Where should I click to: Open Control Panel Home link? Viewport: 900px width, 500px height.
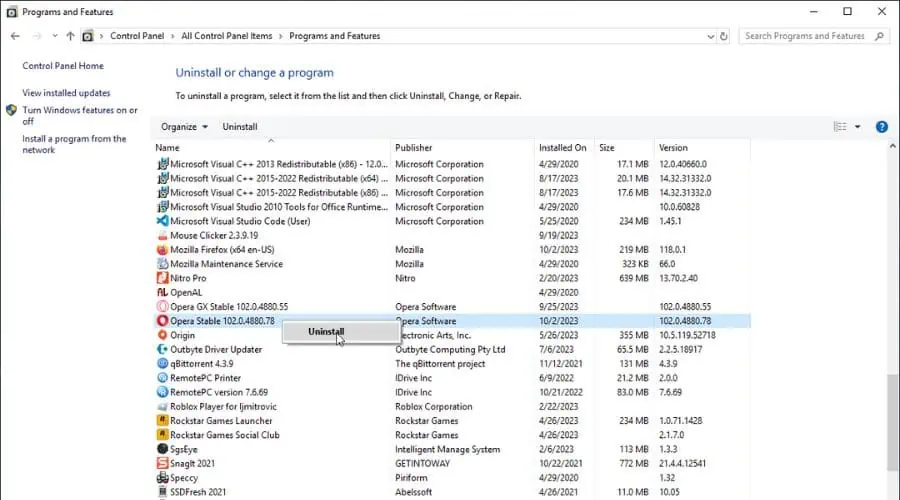point(63,66)
